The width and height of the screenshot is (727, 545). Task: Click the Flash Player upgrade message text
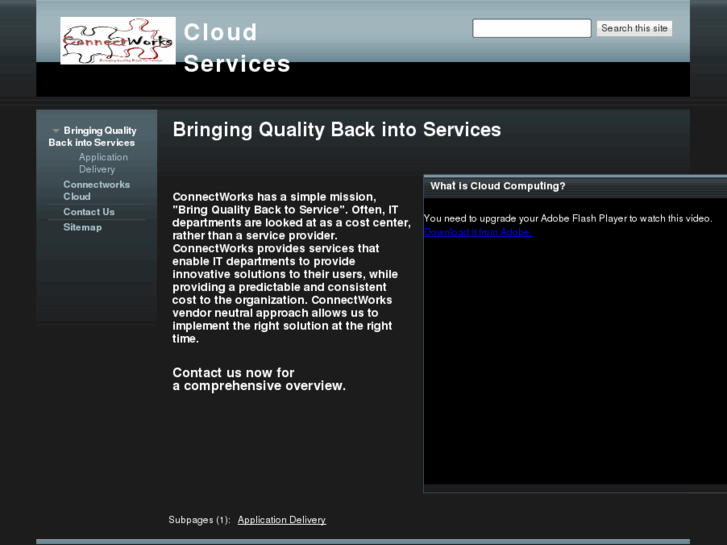click(x=568, y=218)
